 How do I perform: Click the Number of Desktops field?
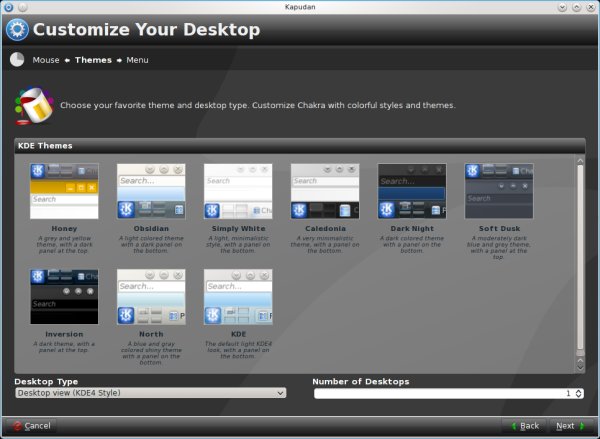pos(440,393)
